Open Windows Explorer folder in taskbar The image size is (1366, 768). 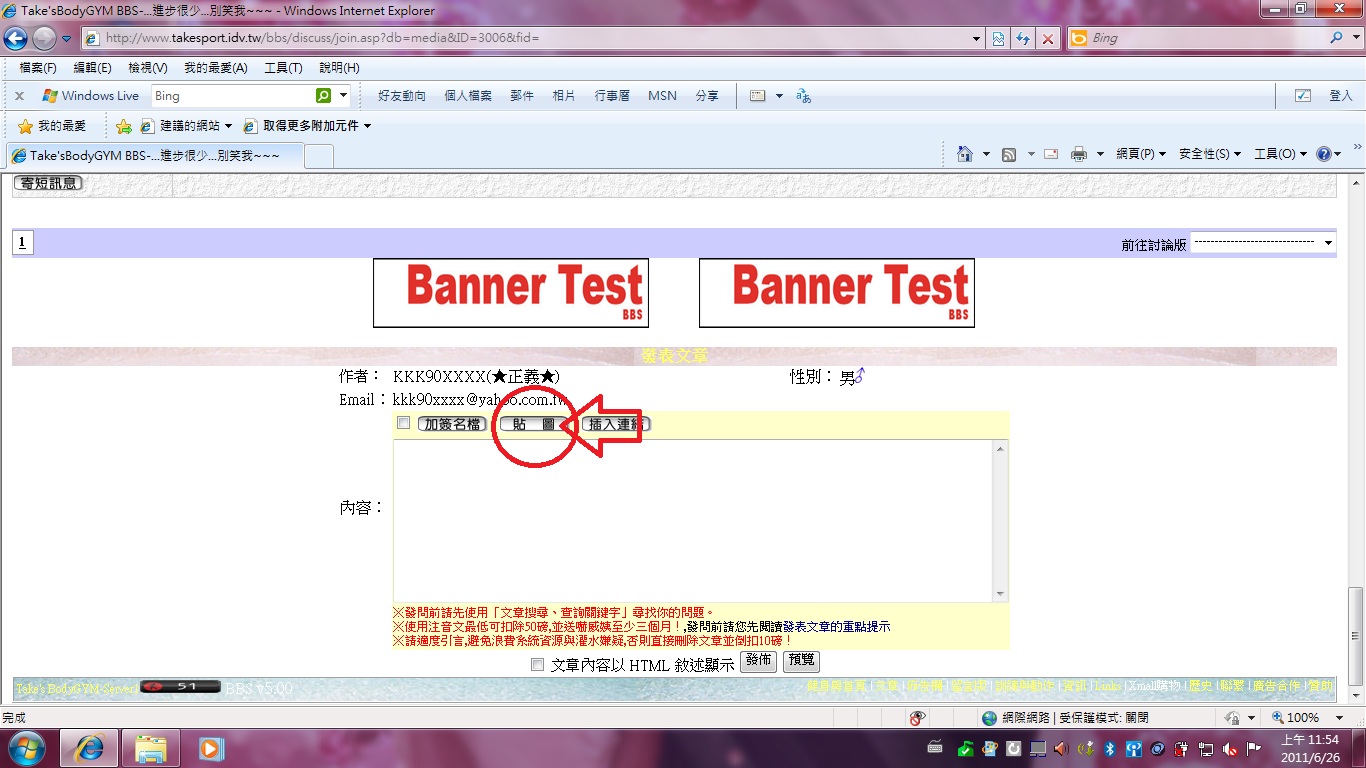(151, 748)
